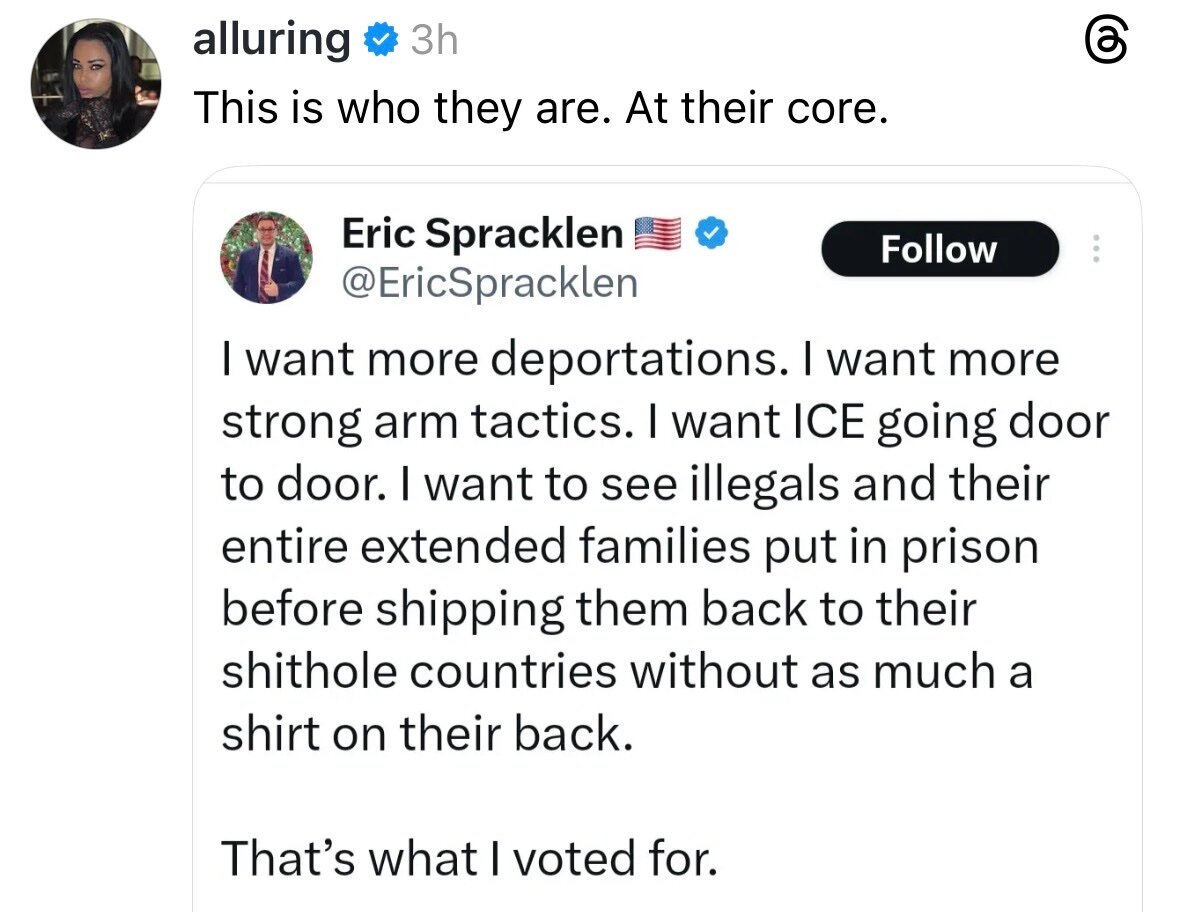Click the "before shipping them back" line

pyautogui.click(x=597, y=609)
